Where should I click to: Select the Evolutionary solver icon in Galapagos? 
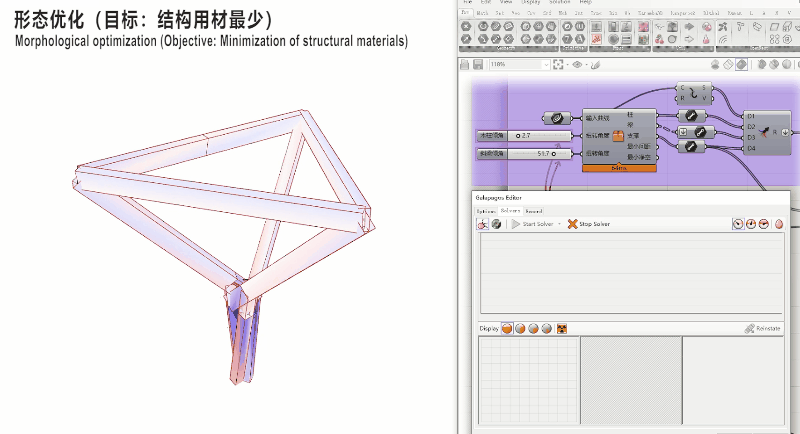tap(483, 224)
